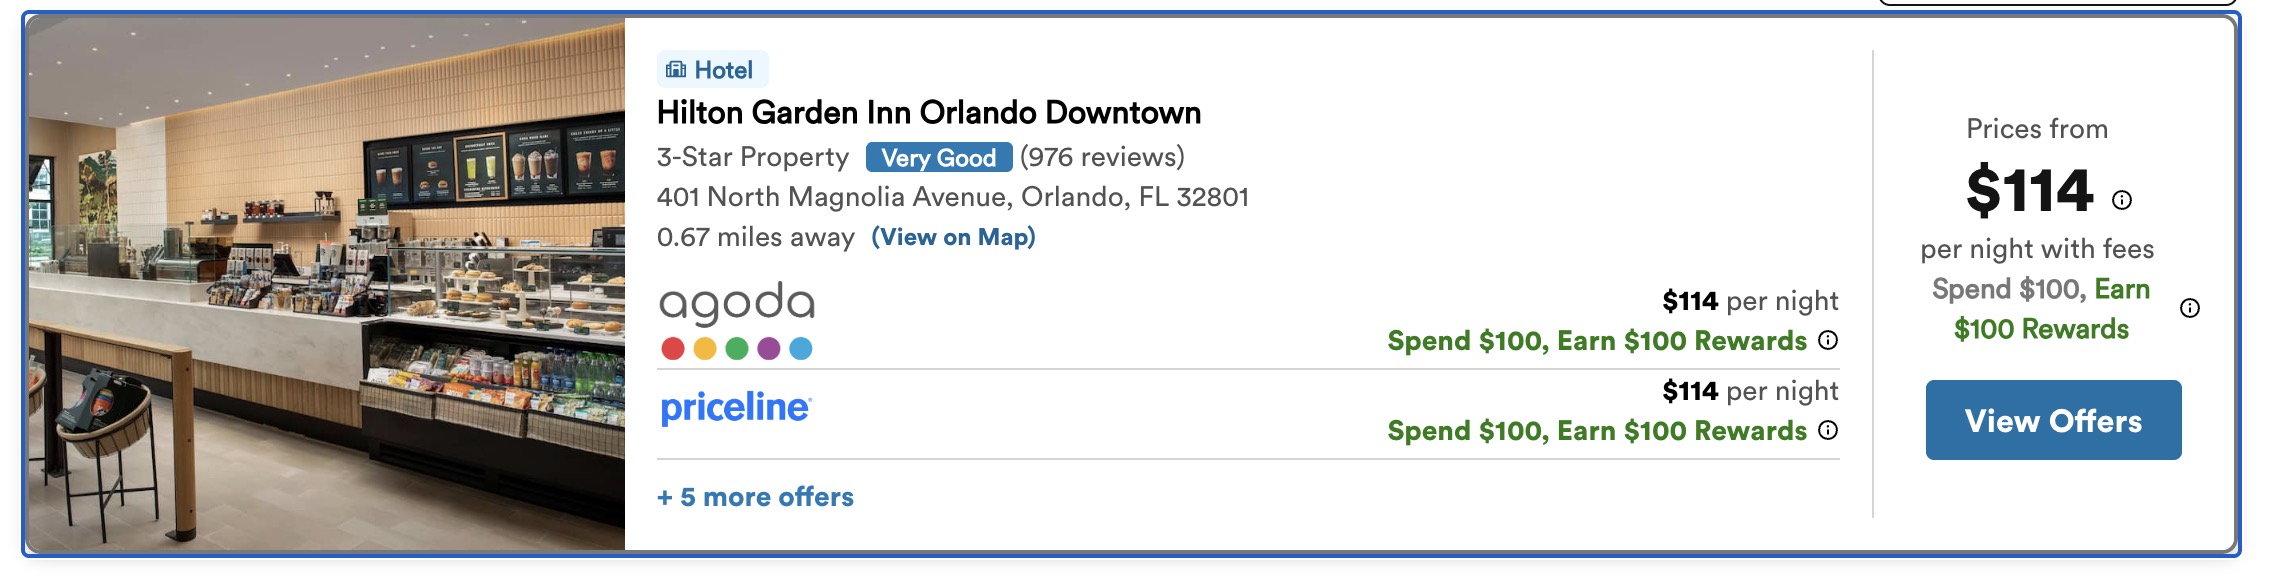Screen dimensions: 2284x588
Task: Open the Hilton Garden Inn Orlando Downtown title
Action: click(929, 113)
